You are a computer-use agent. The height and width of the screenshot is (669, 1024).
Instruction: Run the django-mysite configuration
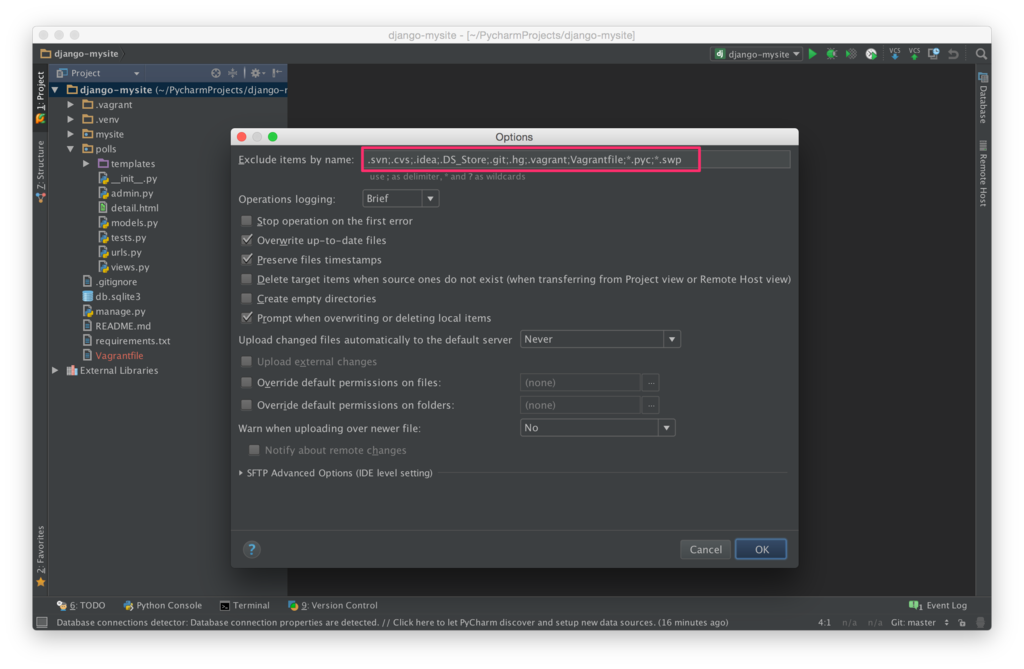(812, 54)
